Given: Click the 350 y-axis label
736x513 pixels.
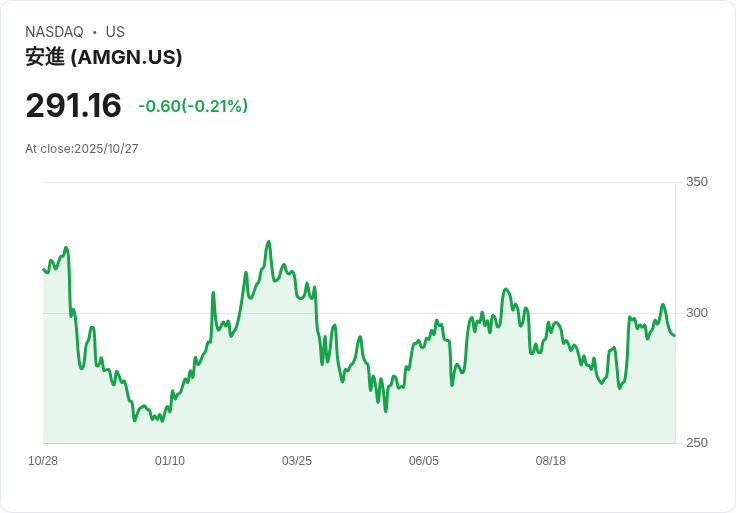Looking at the screenshot, I should click(696, 182).
